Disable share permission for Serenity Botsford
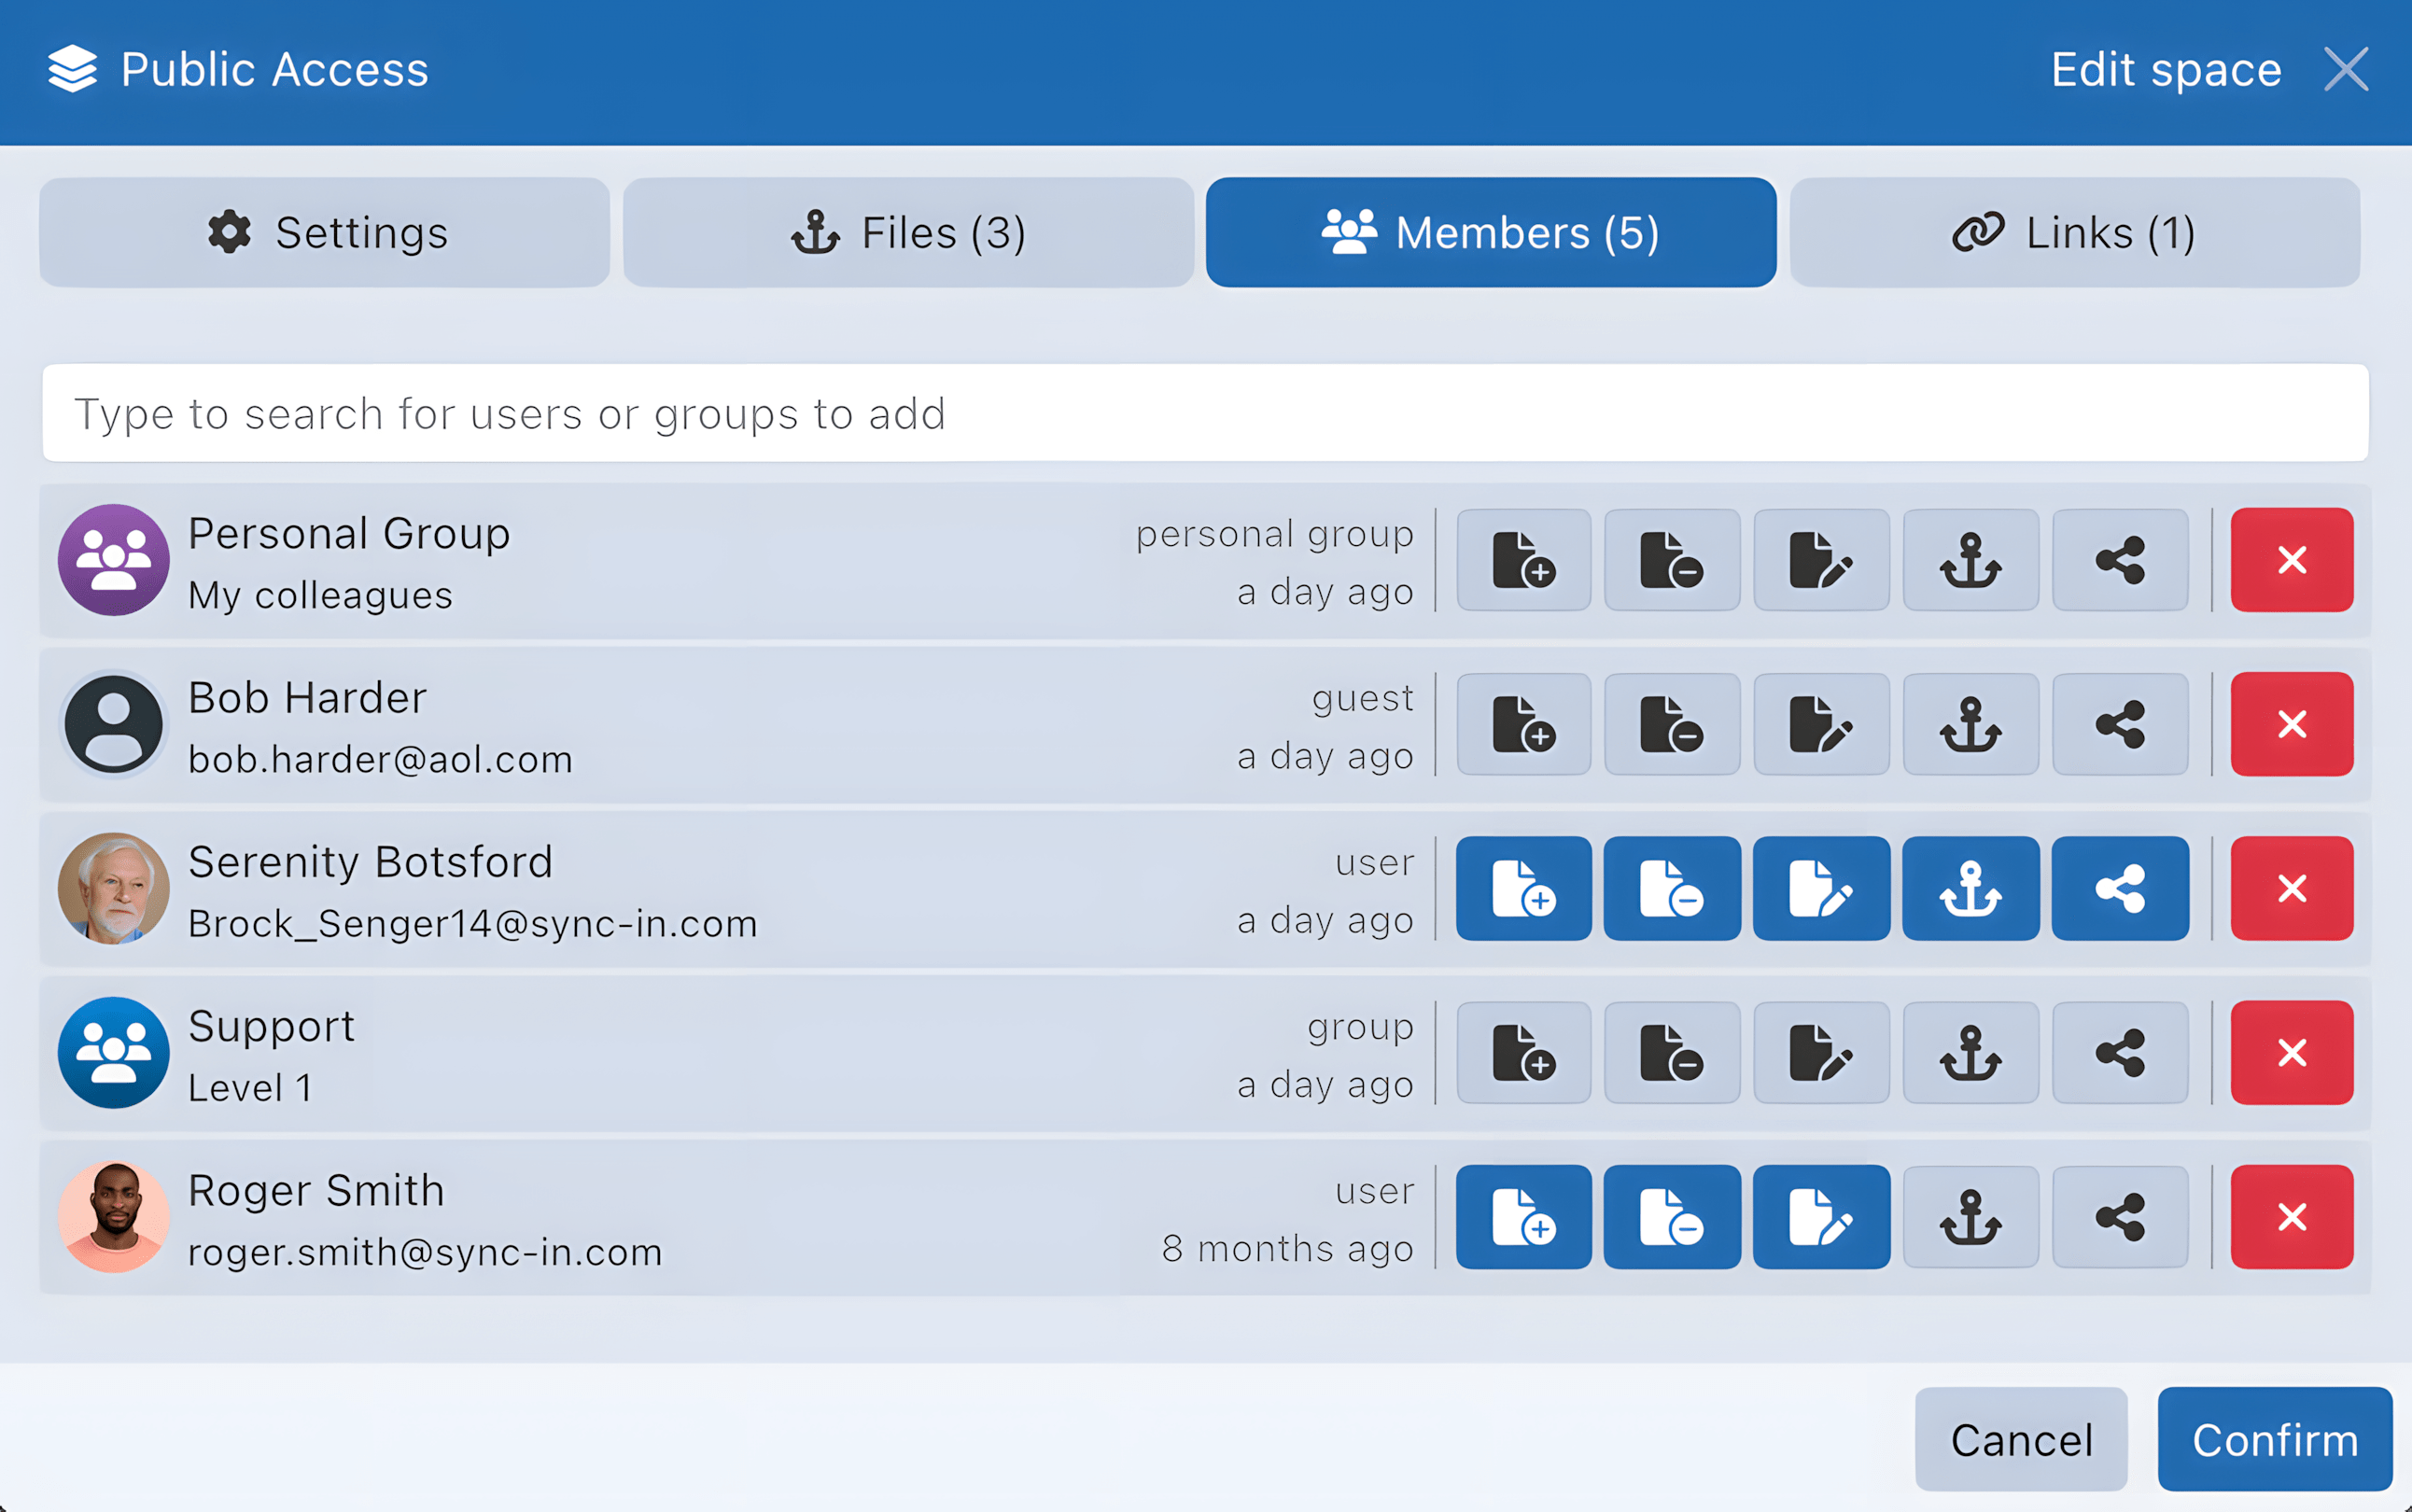2412x1512 pixels. click(x=2119, y=888)
